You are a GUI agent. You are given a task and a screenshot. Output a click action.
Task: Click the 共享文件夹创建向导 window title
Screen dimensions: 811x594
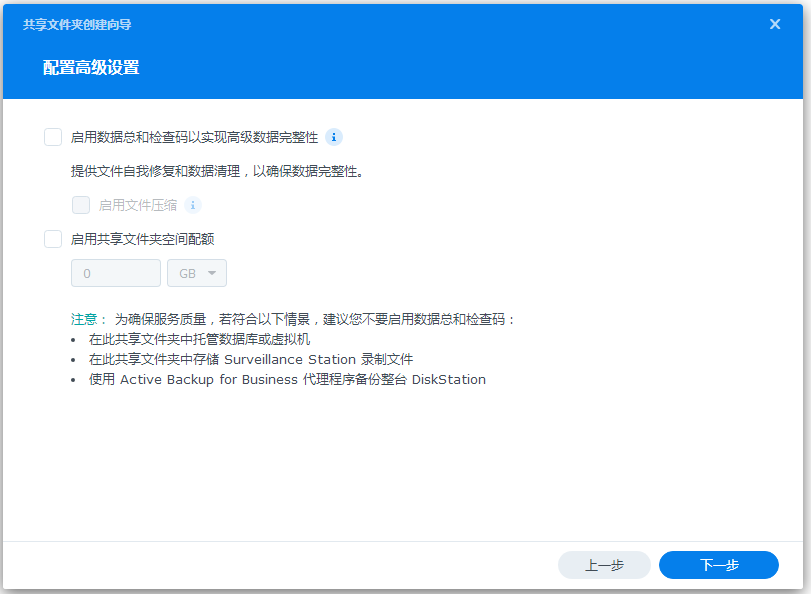coord(77,24)
